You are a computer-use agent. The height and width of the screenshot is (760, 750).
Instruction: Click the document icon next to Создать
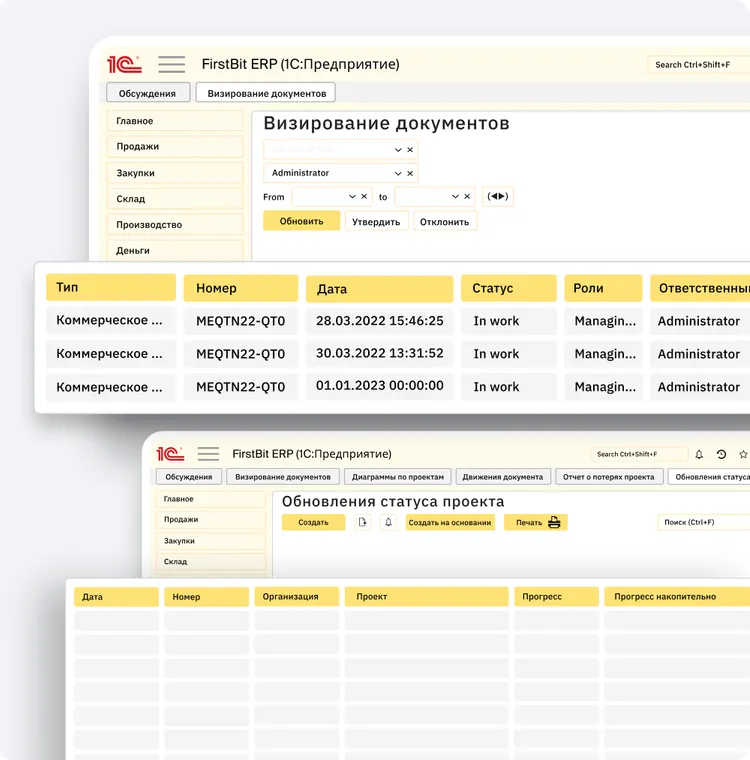[x=362, y=522]
